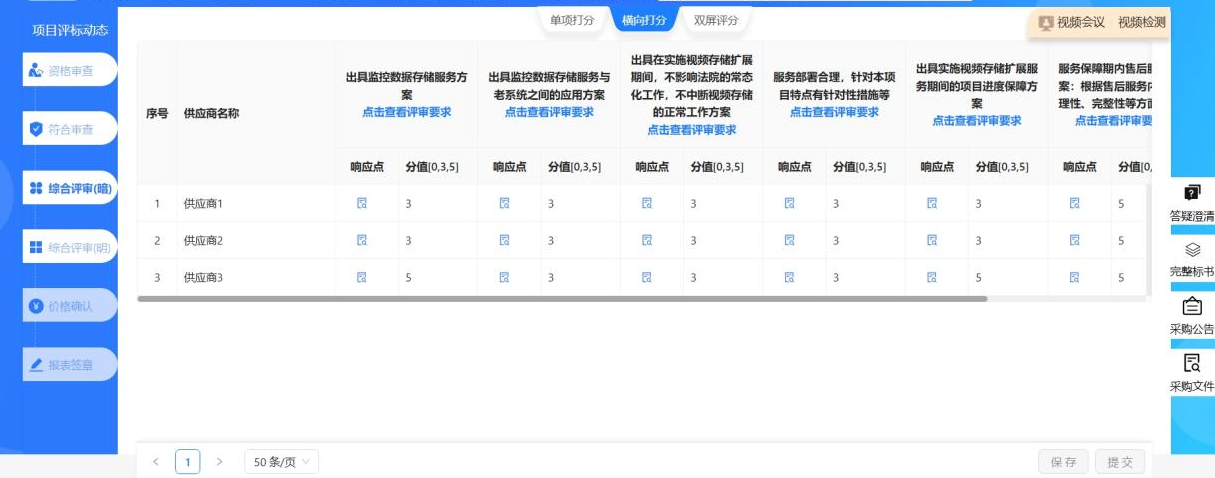
Task: Switch to 单项打分 tab
Action: pyautogui.click(x=572, y=20)
